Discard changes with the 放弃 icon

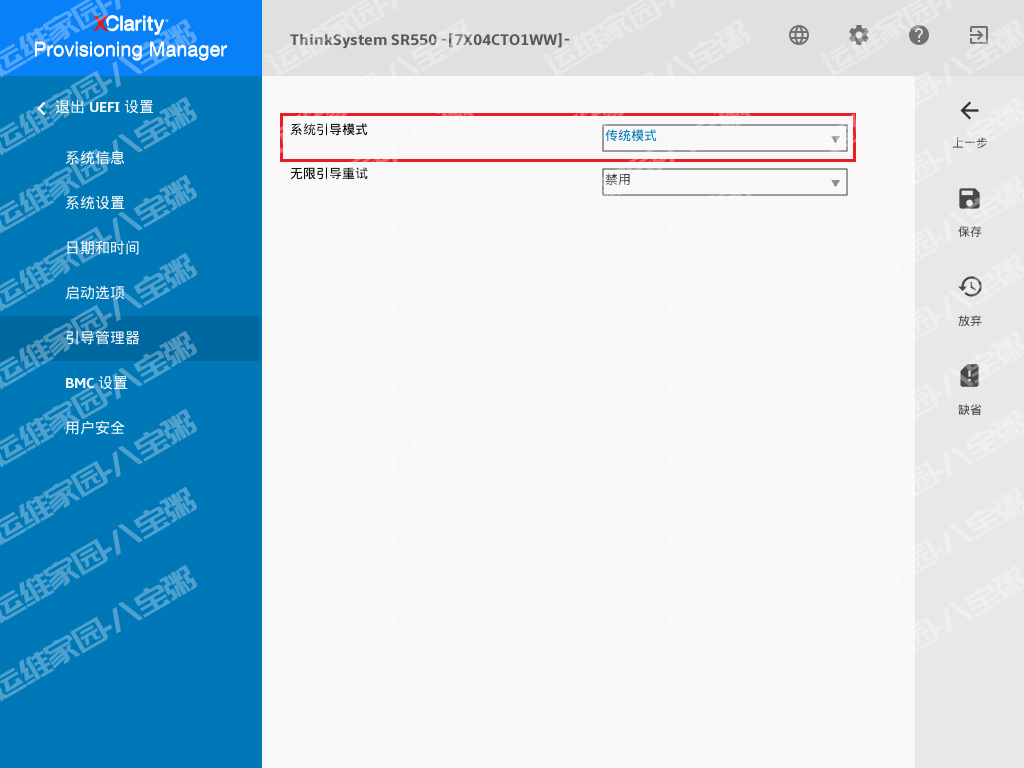click(x=969, y=287)
